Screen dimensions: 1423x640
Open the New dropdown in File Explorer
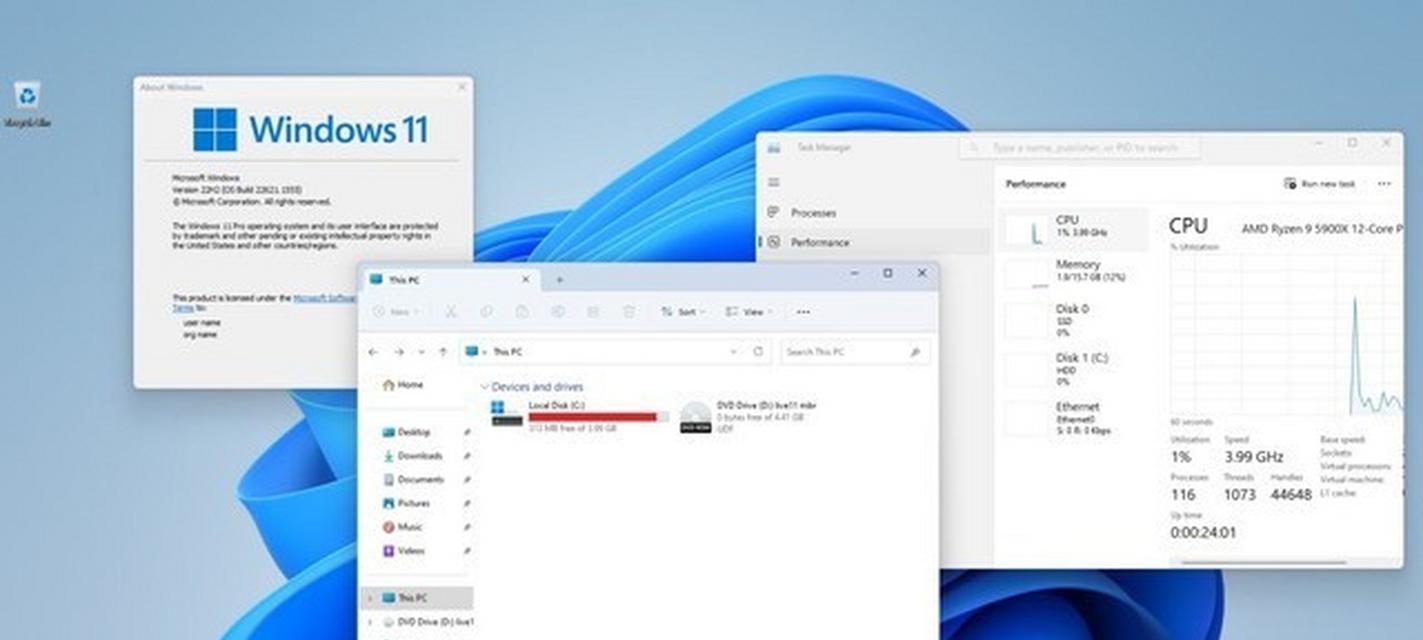click(397, 312)
